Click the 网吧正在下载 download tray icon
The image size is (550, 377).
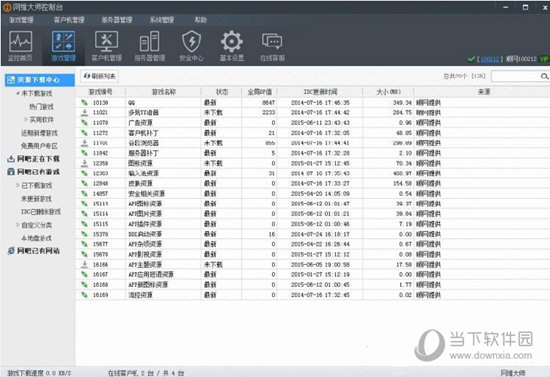point(11,159)
